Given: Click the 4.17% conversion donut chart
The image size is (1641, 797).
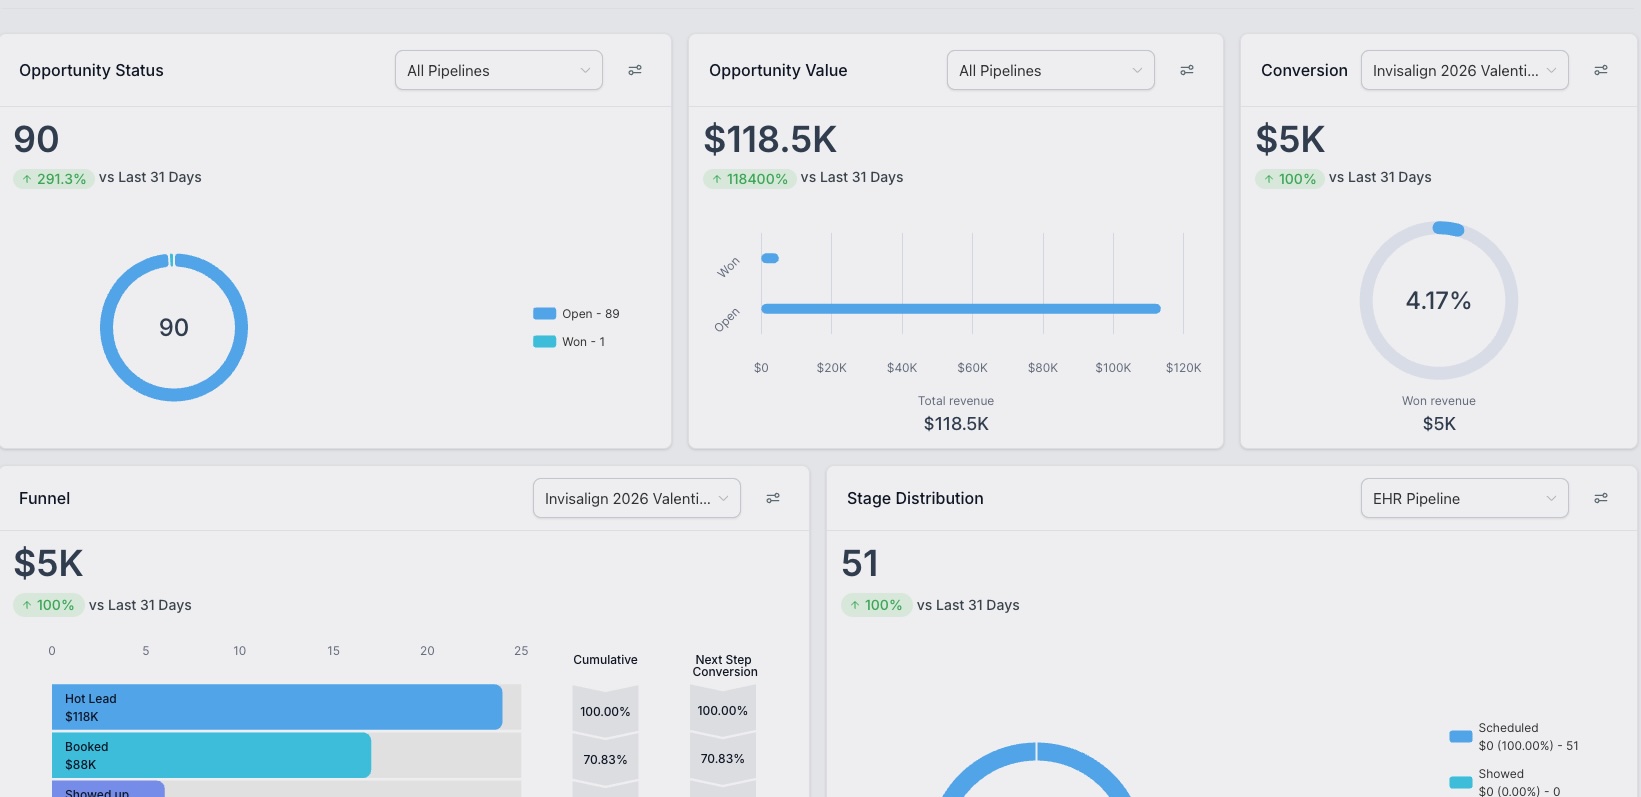Looking at the screenshot, I should click(1439, 300).
